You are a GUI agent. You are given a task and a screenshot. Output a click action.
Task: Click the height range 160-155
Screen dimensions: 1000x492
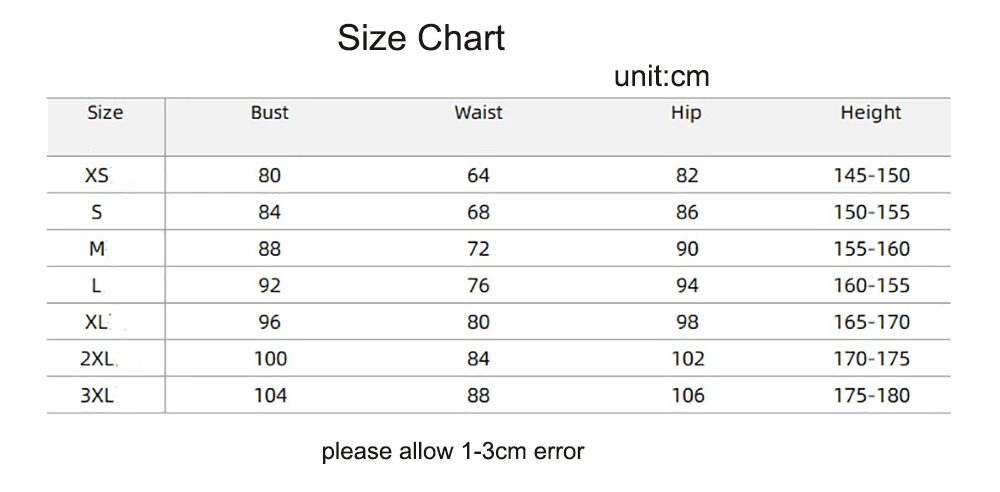872,285
